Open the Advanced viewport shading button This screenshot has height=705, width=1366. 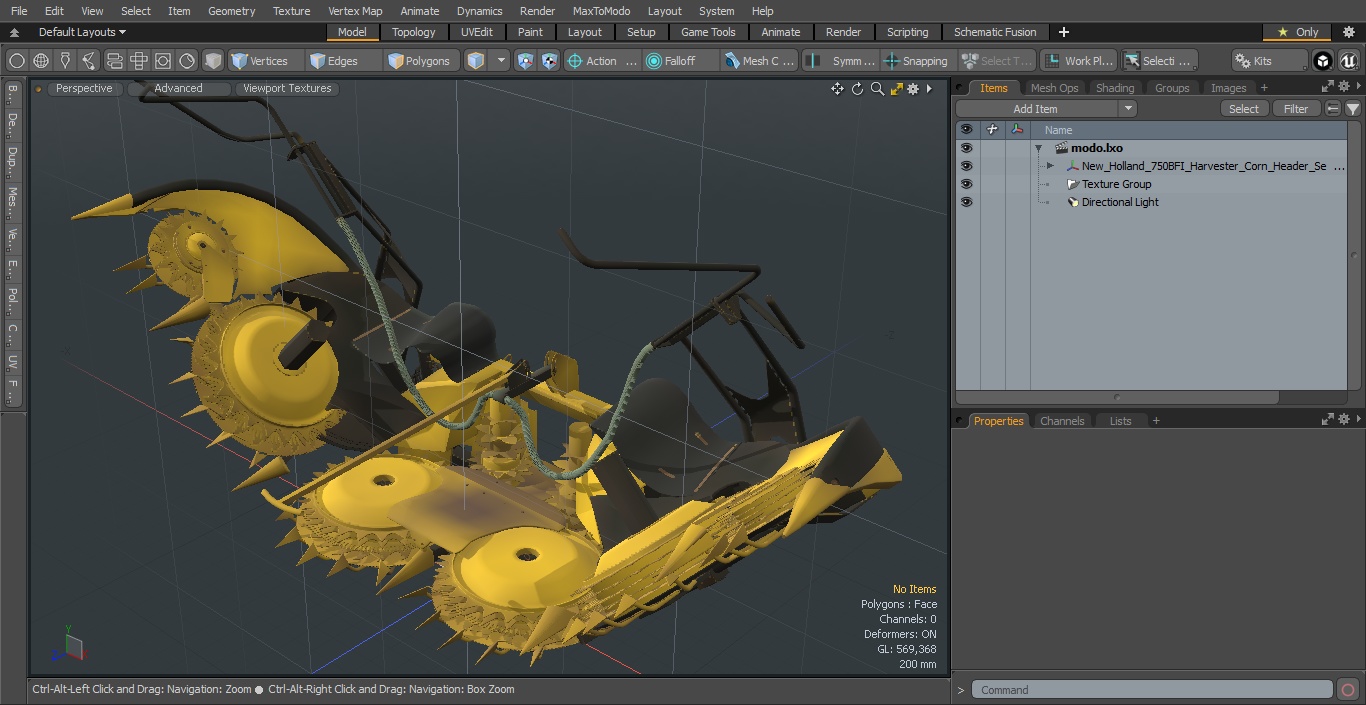(178, 88)
